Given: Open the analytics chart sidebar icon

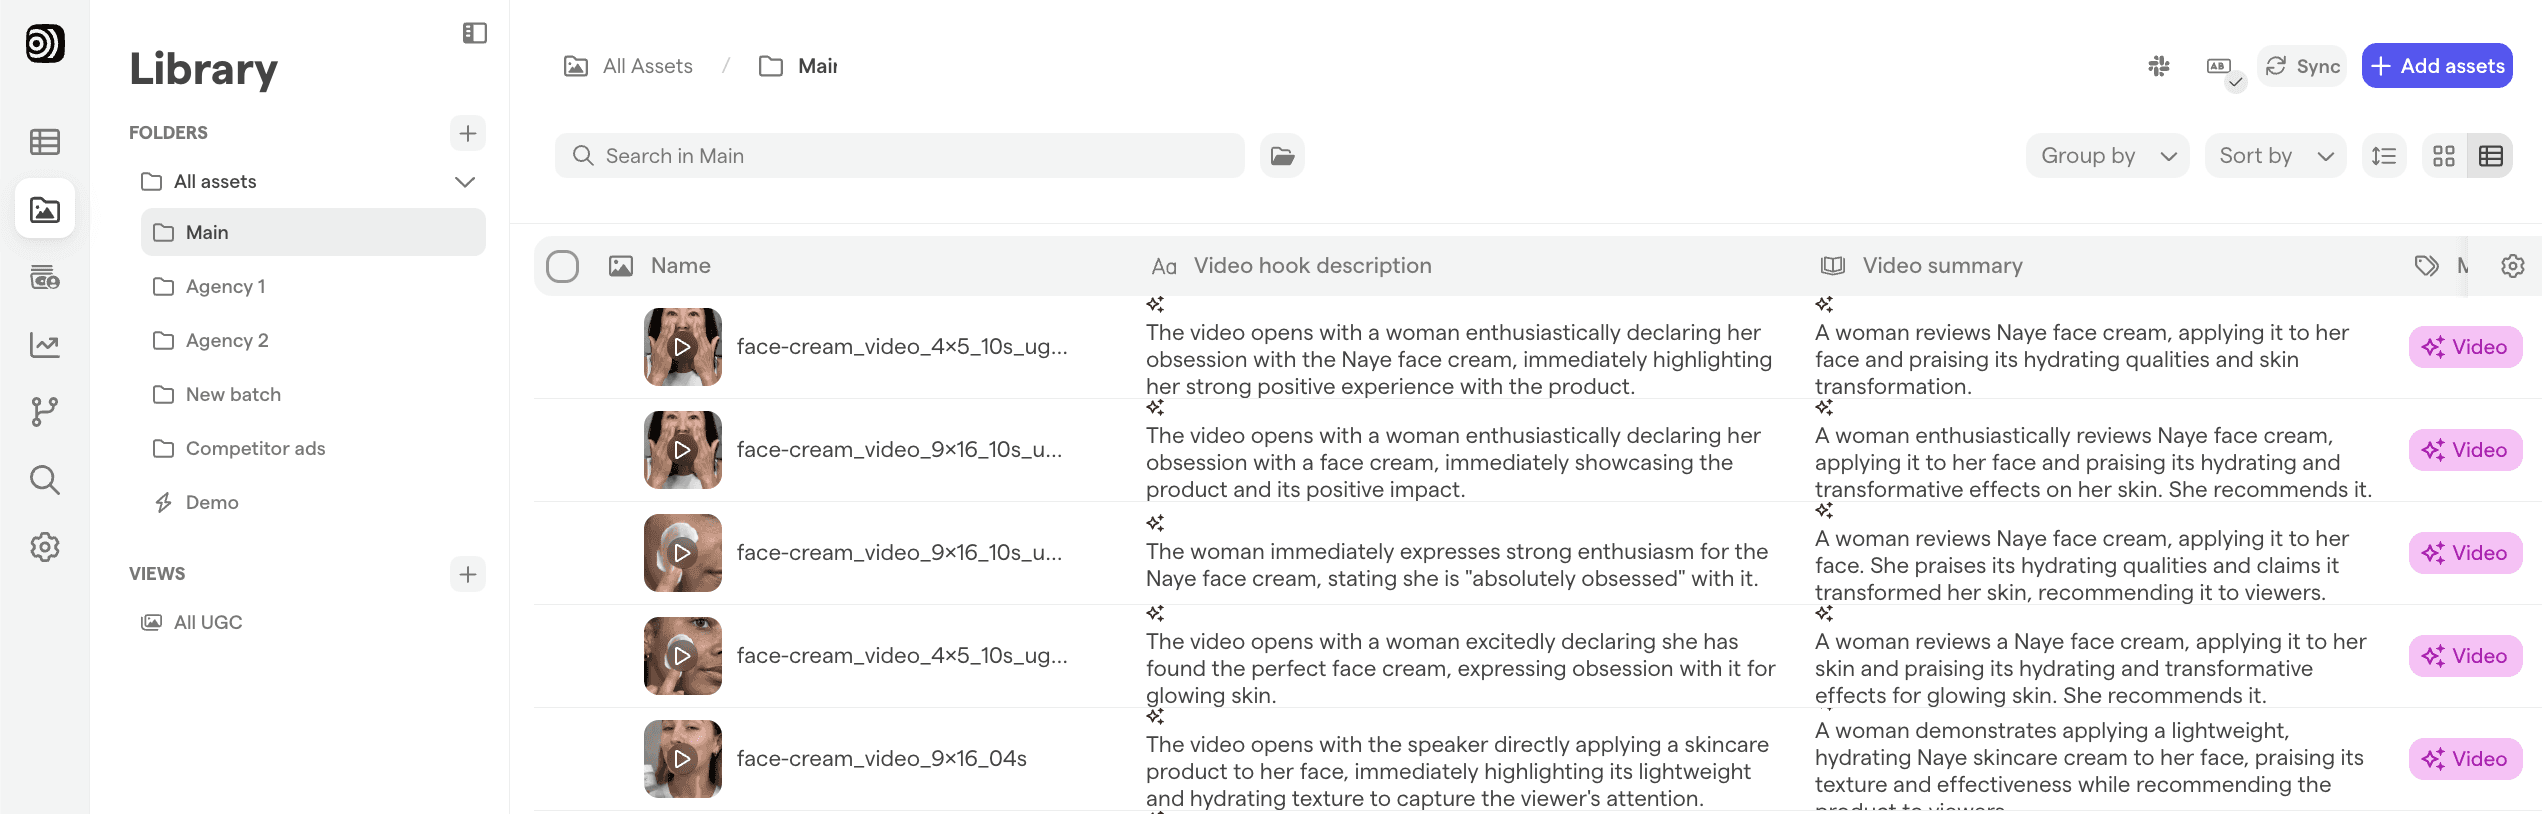Looking at the screenshot, I should pyautogui.click(x=45, y=345).
